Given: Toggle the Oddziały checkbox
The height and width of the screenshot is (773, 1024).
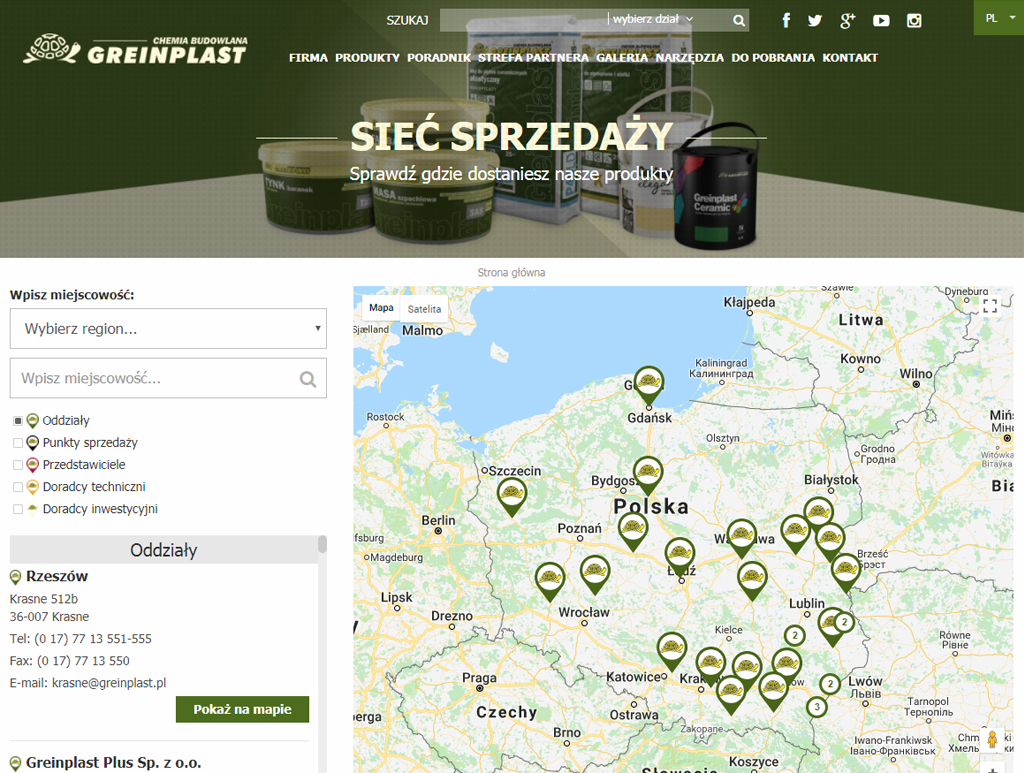Looking at the screenshot, I should 18,421.
